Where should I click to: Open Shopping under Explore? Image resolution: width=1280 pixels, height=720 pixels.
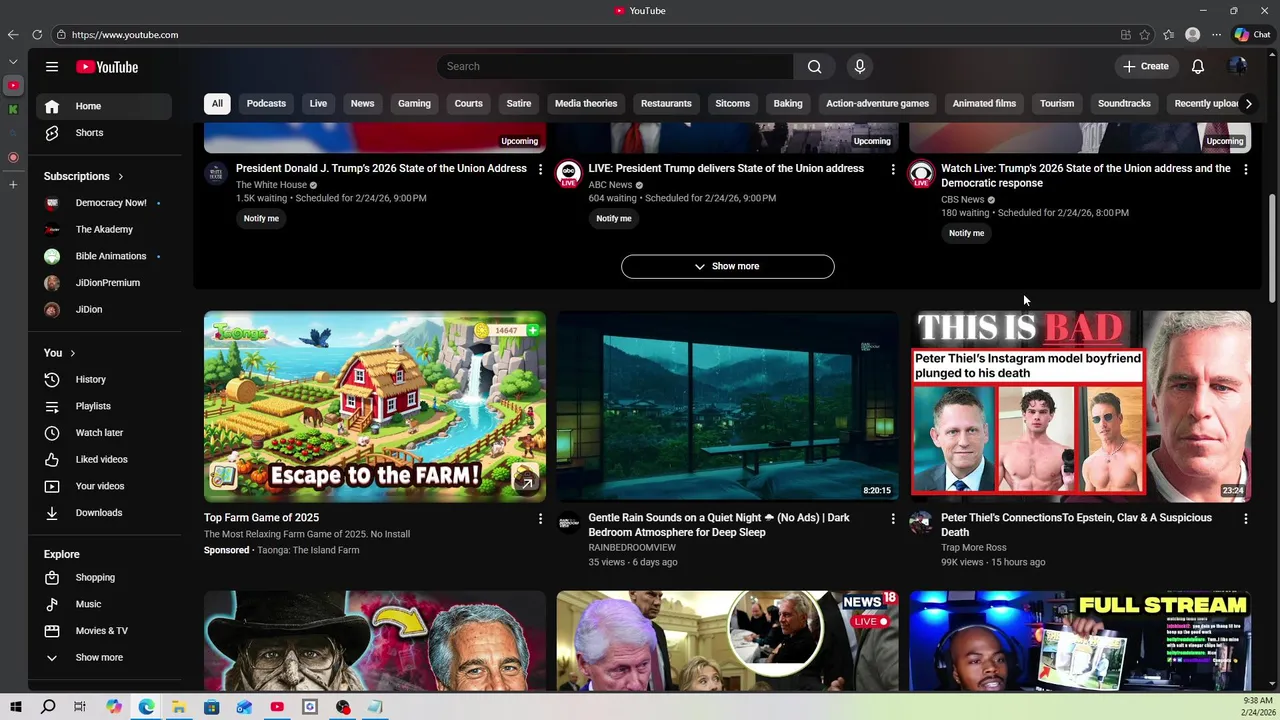pos(104,578)
